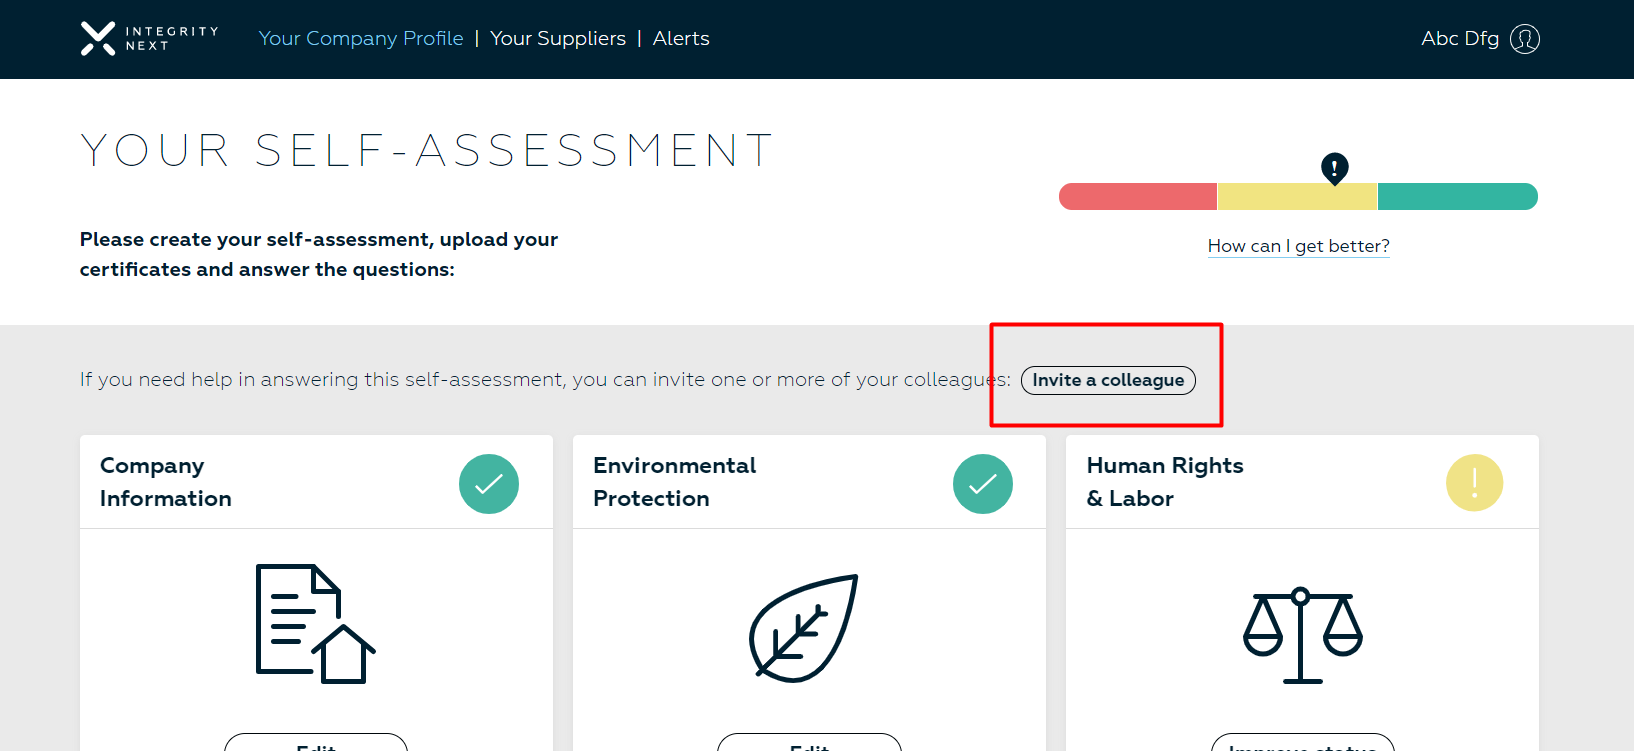1634x751 pixels.
Task: Click the green segment of score bar
Action: (x=1457, y=196)
